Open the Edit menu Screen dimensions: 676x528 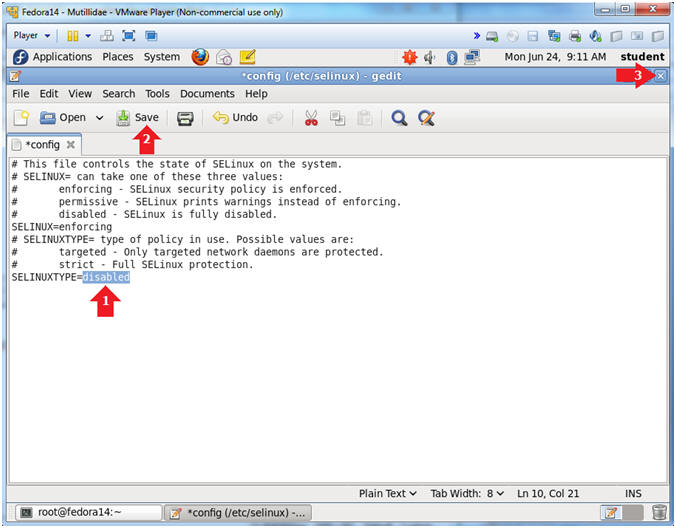49,94
